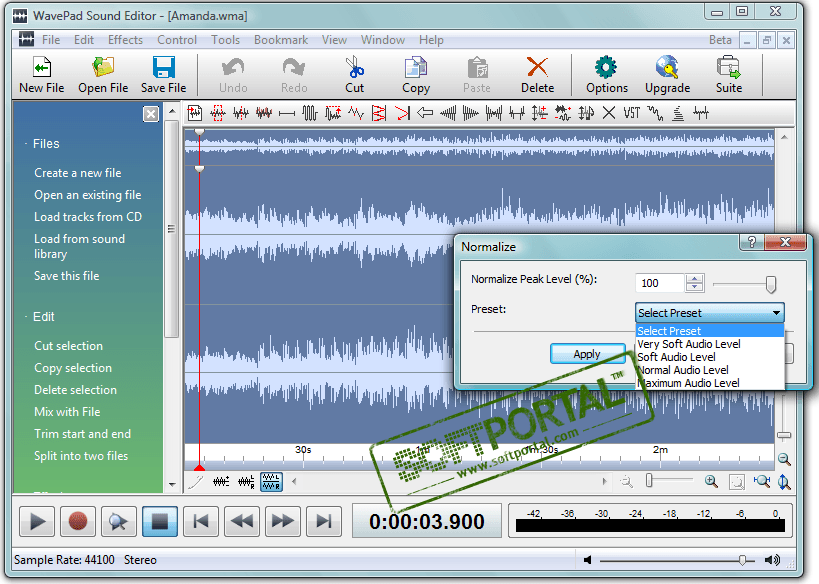
Task: Click the Open File folder icon
Action: (x=103, y=67)
